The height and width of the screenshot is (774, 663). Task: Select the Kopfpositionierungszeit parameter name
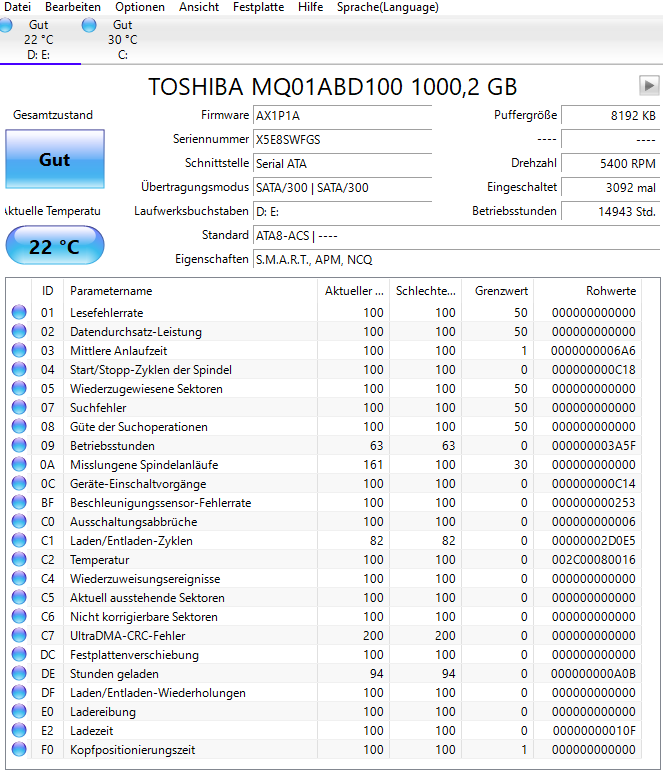pyautogui.click(x=133, y=750)
